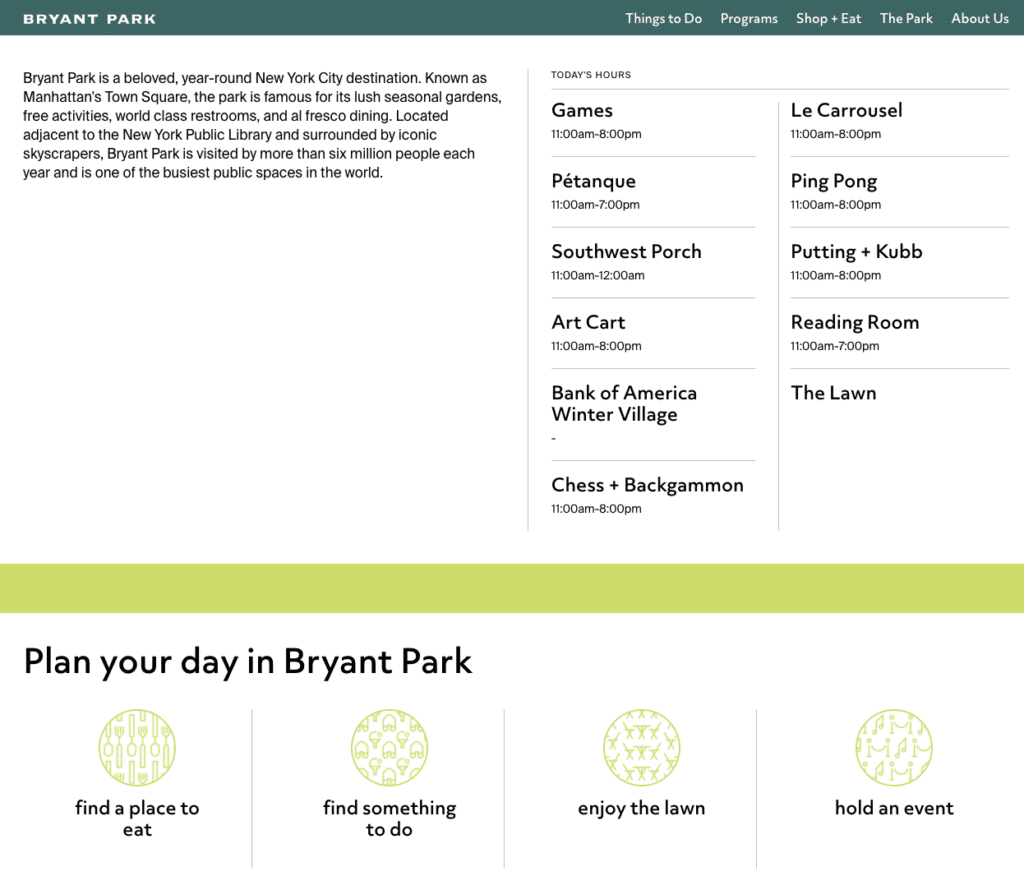The image size is (1024, 876).
Task: Open the Art Cart listing
Action: [588, 322]
